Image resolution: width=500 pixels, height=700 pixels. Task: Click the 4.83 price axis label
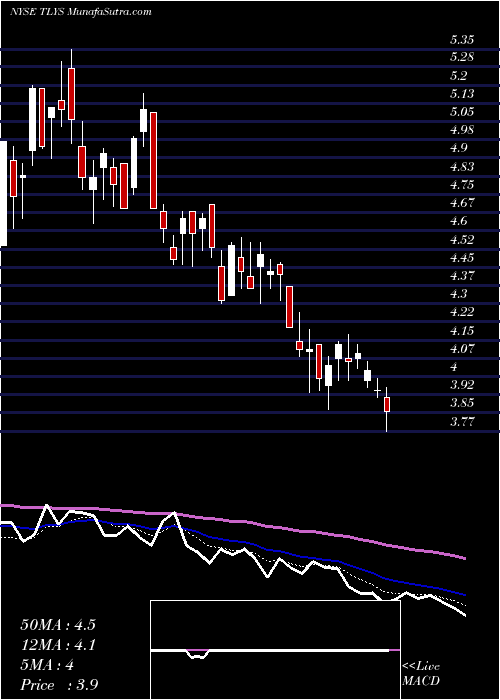click(462, 167)
